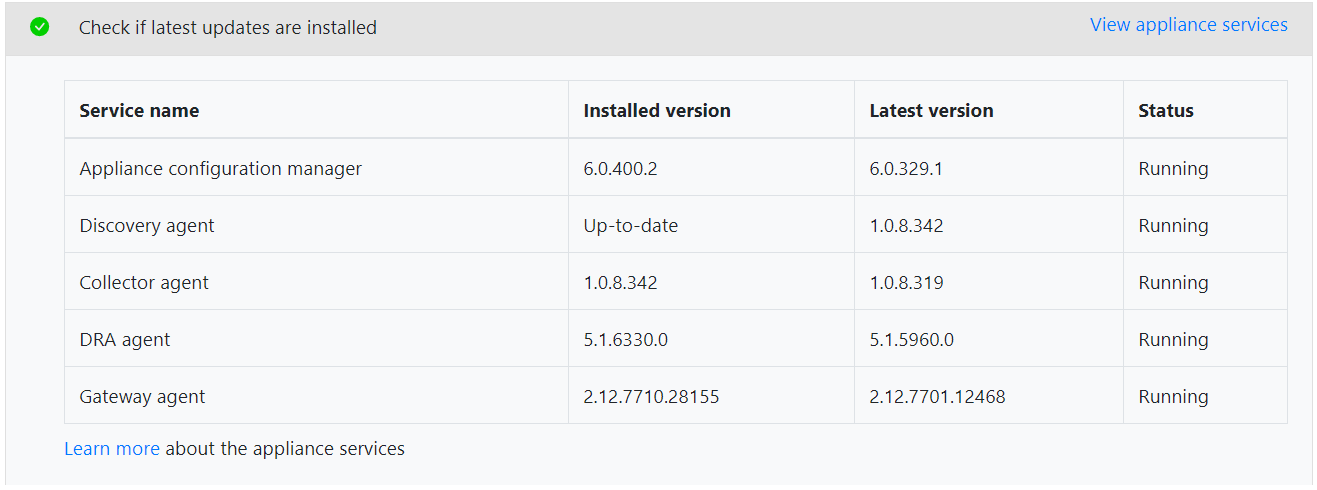Select the DRA agent service name
The width and height of the screenshot is (1317, 490).
tap(124, 340)
